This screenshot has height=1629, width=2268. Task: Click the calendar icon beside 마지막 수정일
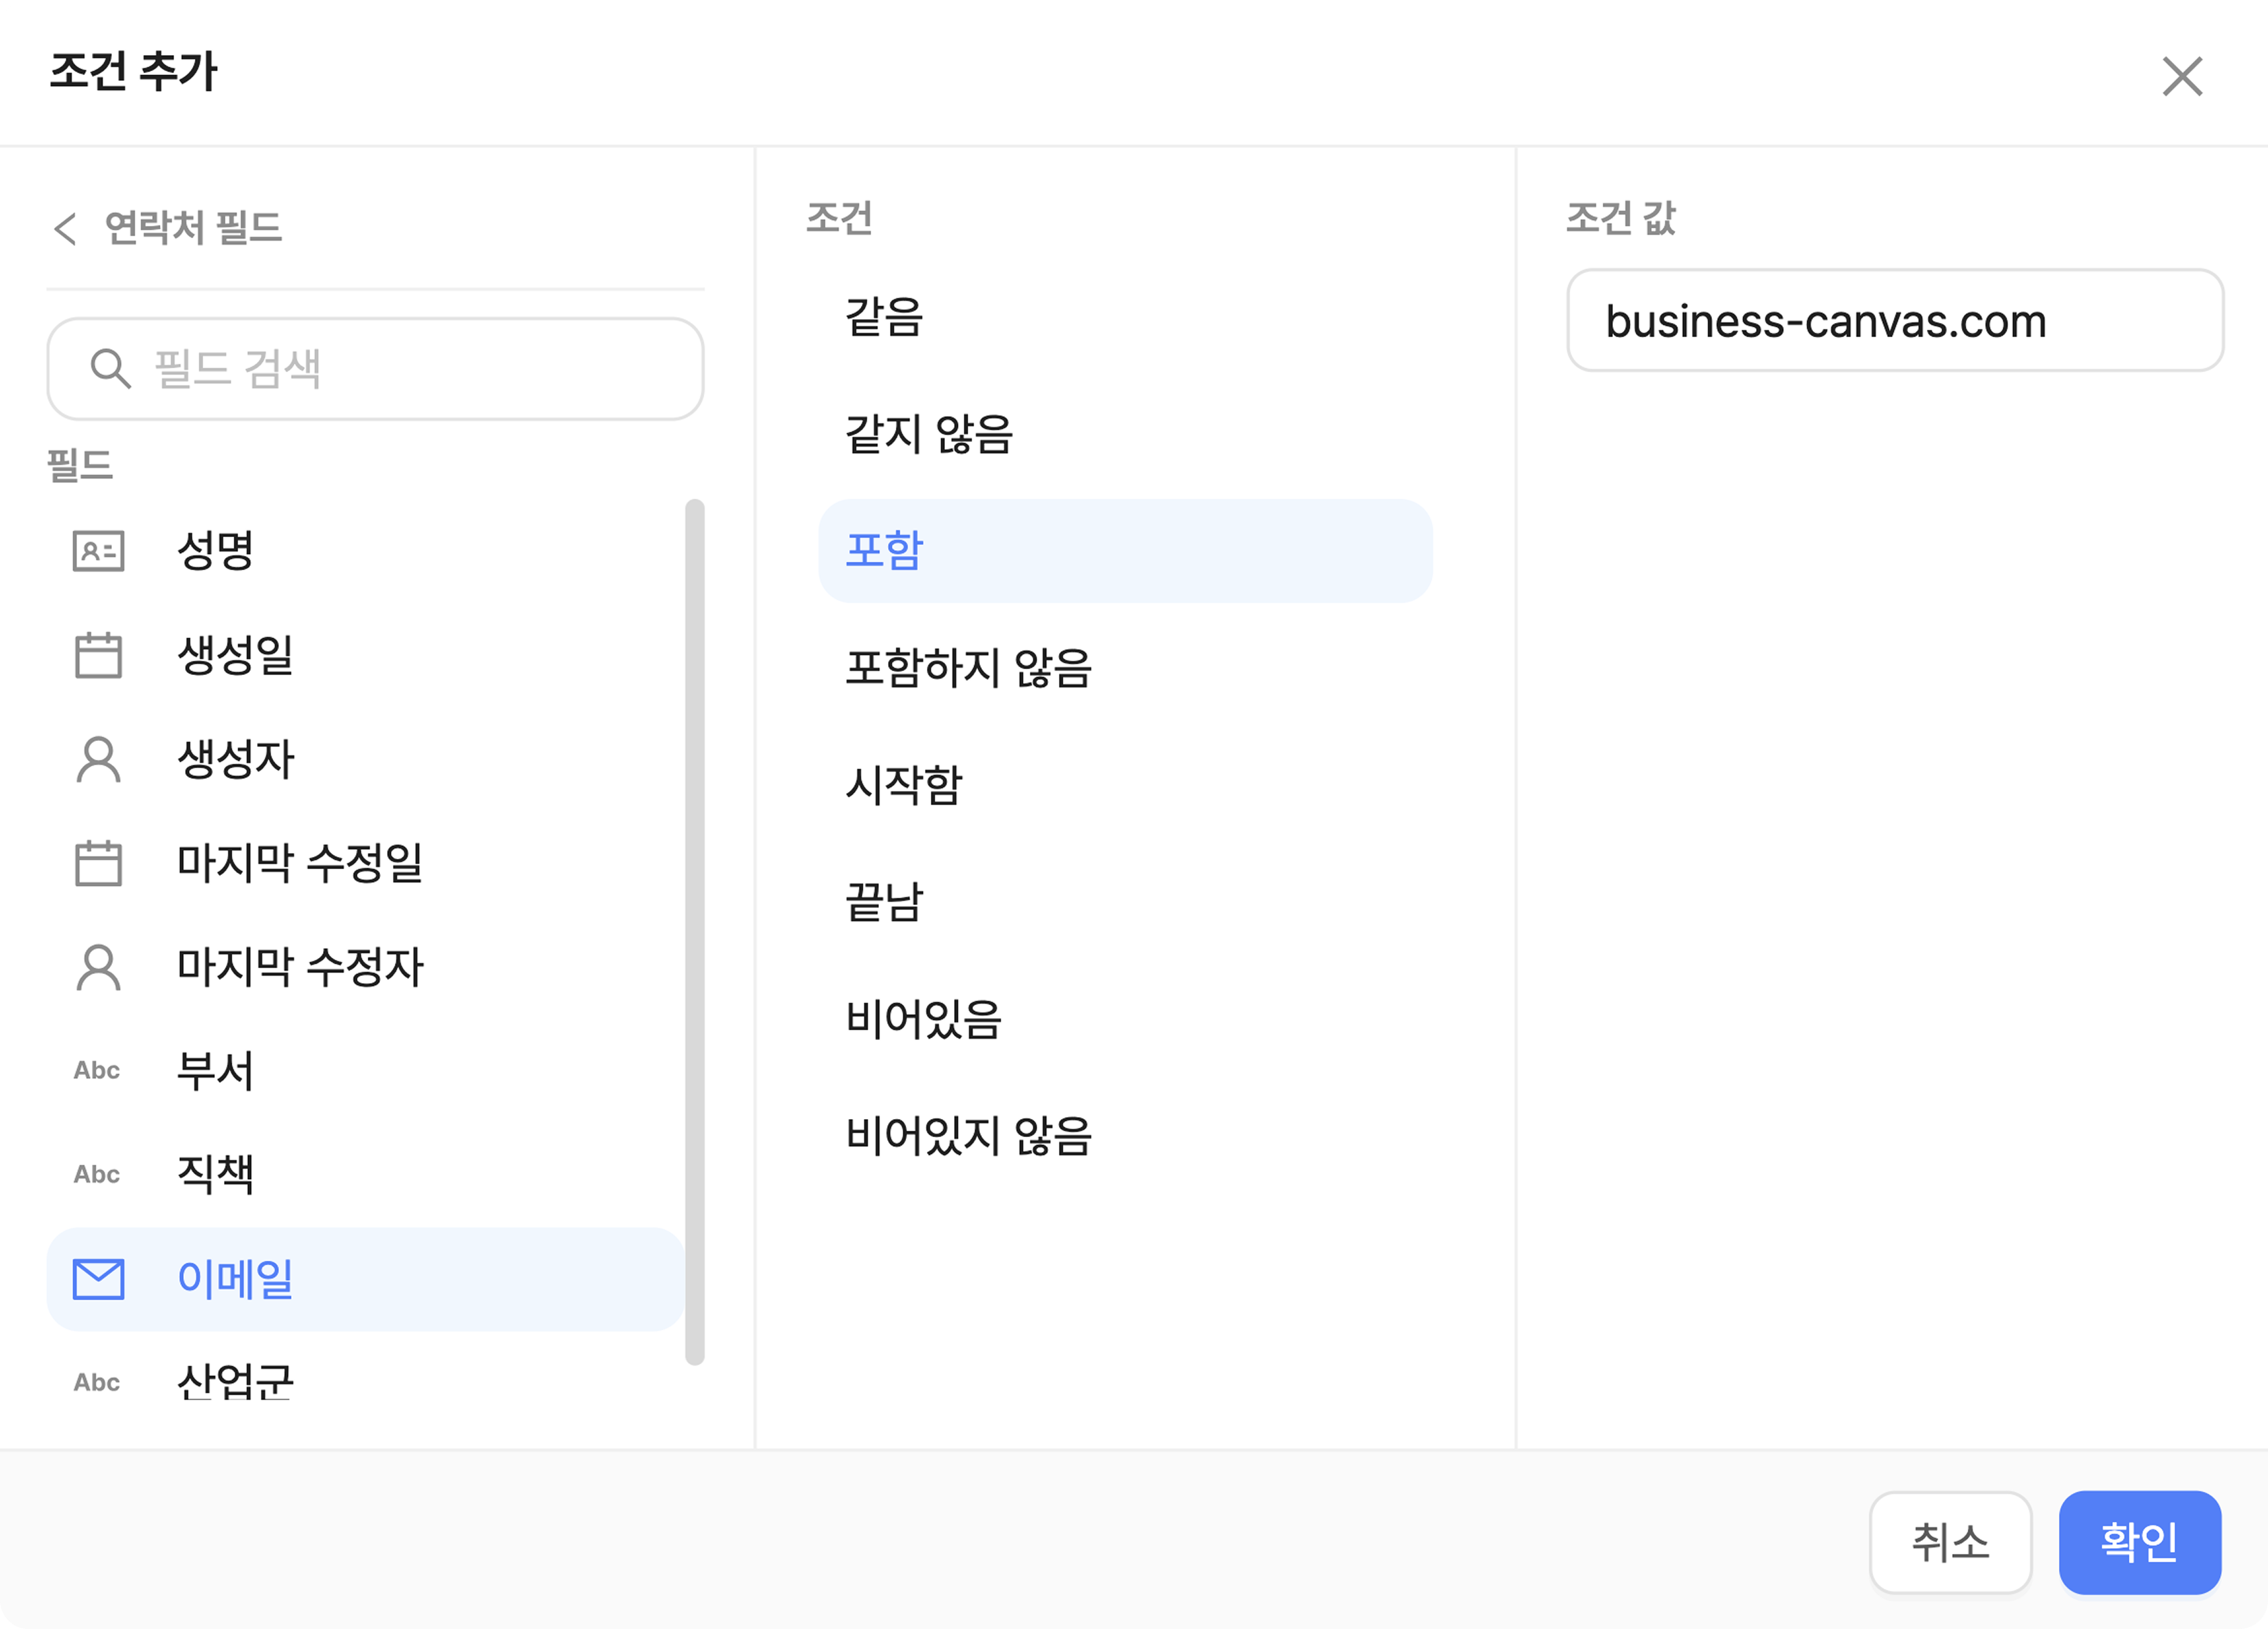(98, 863)
